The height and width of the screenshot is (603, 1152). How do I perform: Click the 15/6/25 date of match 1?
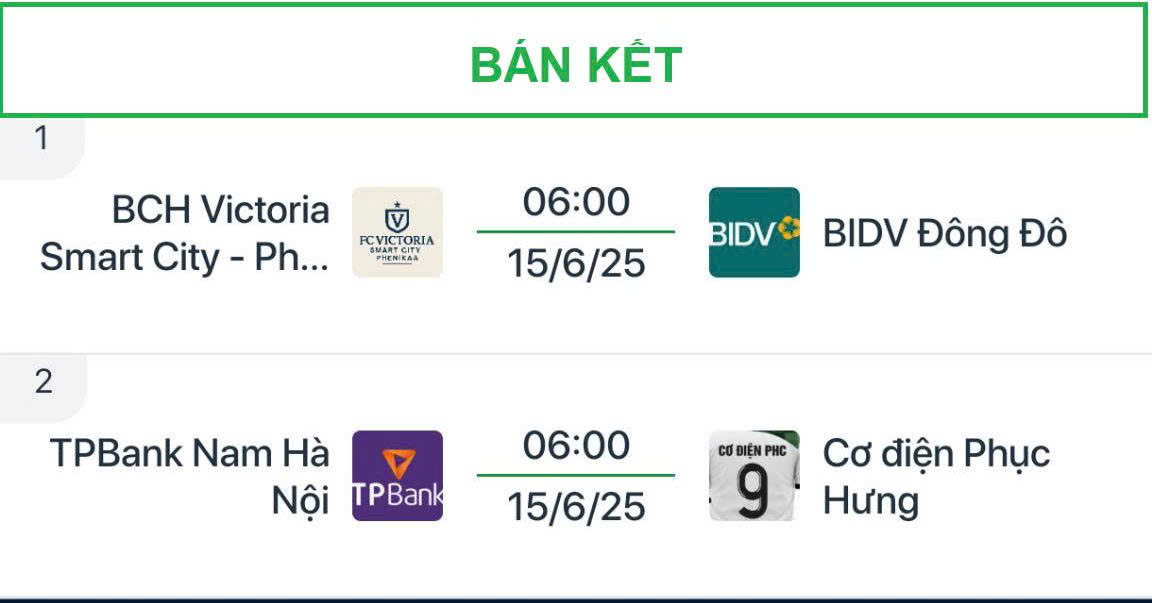576,263
